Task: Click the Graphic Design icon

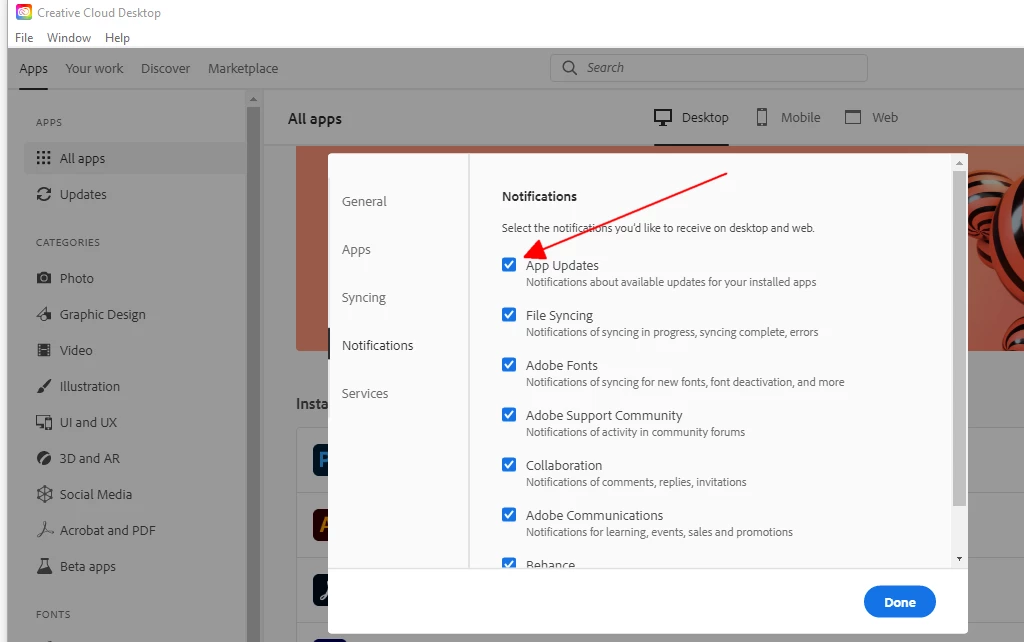Action: pos(44,314)
